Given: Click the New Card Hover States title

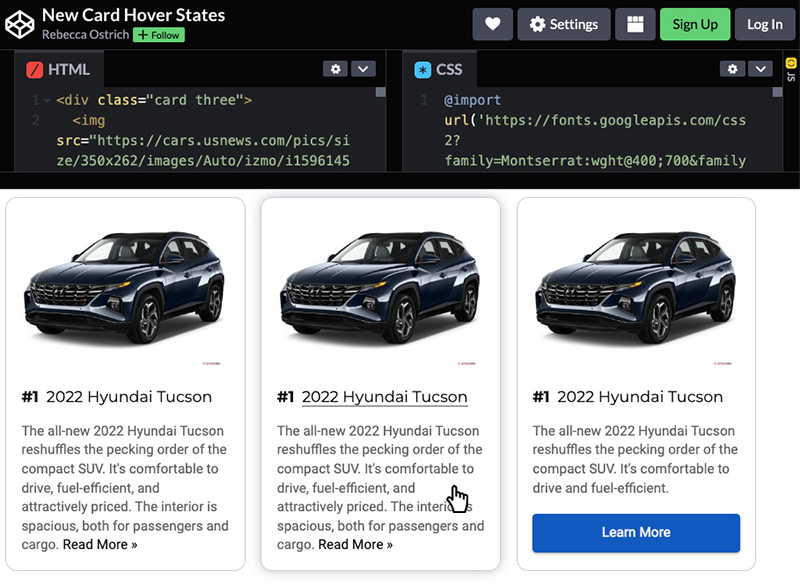Looking at the screenshot, I should (x=133, y=15).
